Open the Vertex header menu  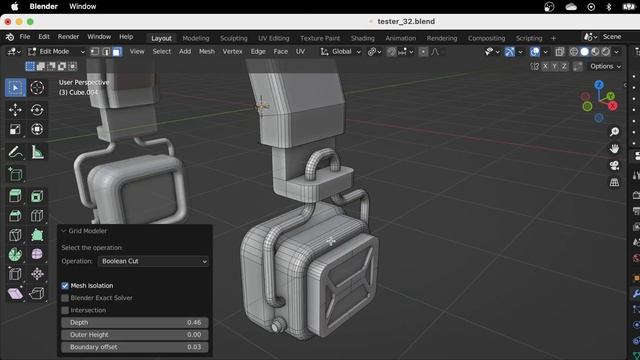click(x=232, y=52)
